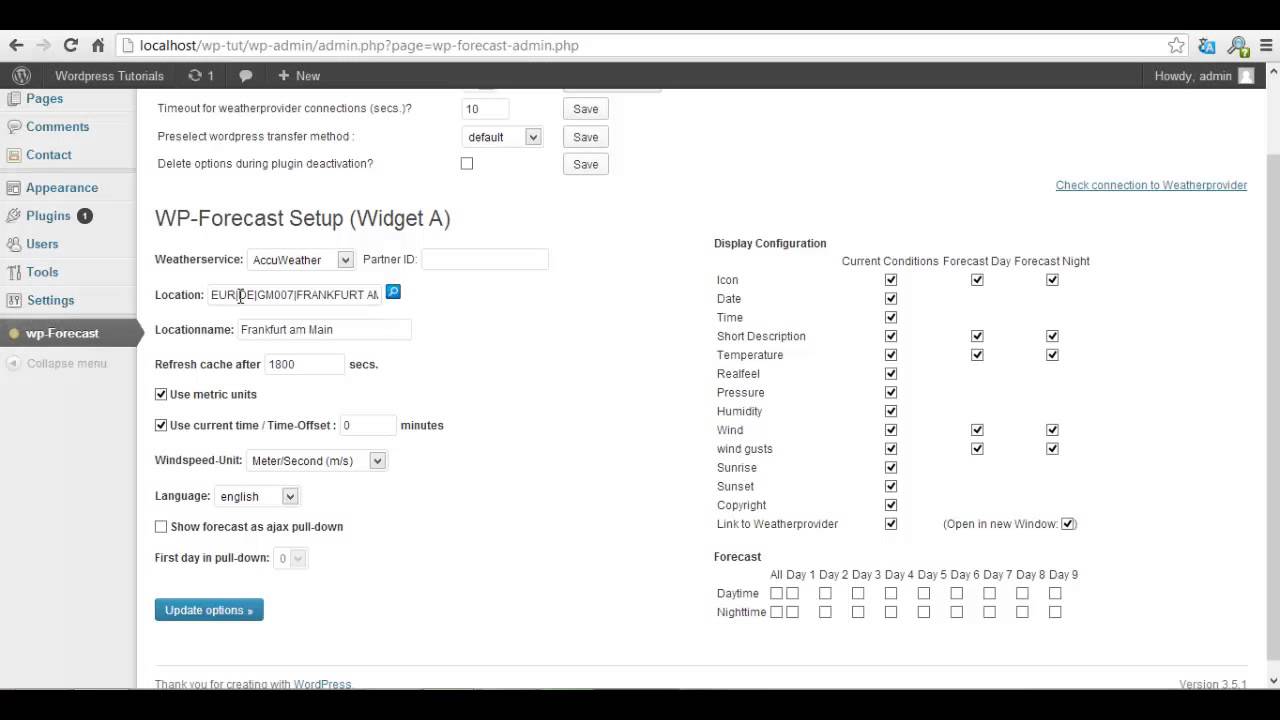Screen dimensions: 1280x720
Task: Check Daytime forecast All checkbox
Action: 776,593
